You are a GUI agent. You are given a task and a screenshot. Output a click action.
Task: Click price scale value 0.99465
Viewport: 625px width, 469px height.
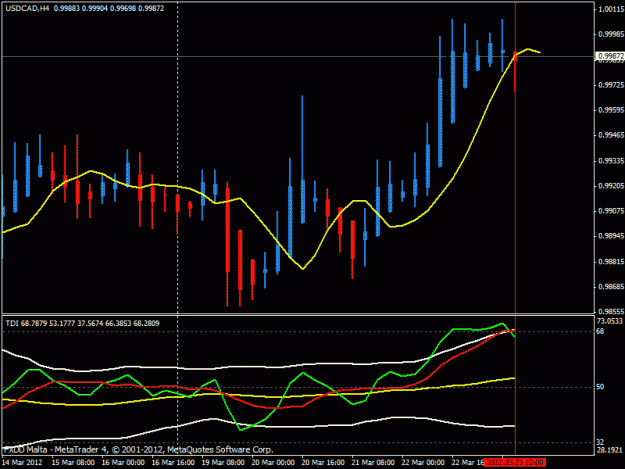point(611,135)
